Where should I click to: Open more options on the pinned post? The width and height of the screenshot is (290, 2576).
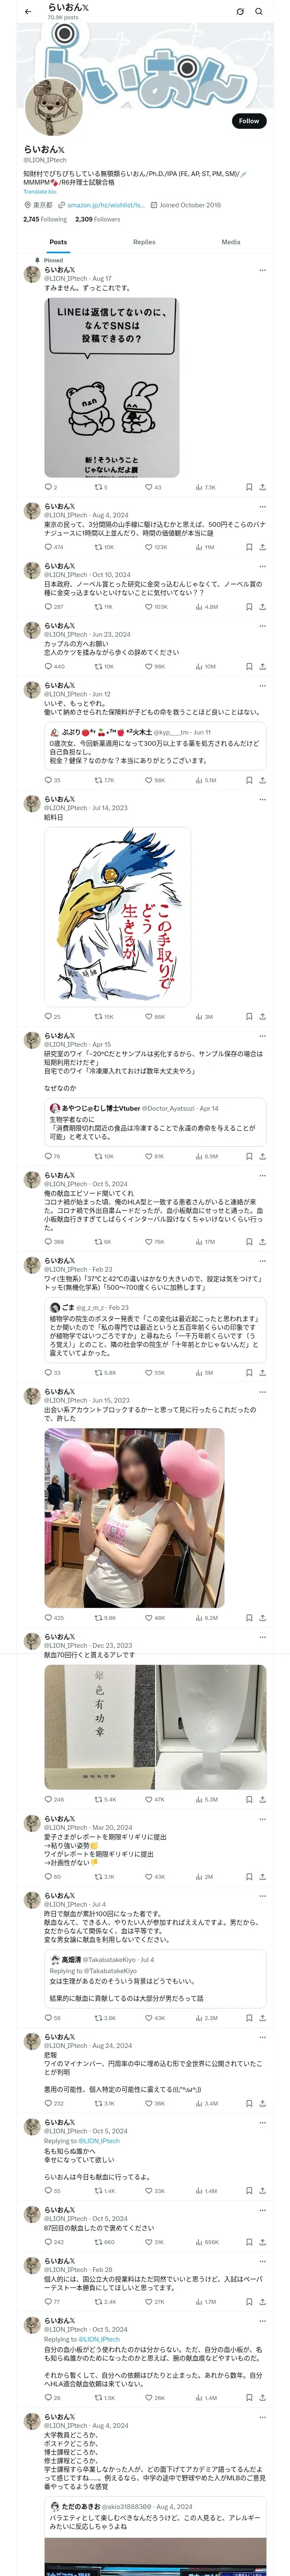point(262,270)
